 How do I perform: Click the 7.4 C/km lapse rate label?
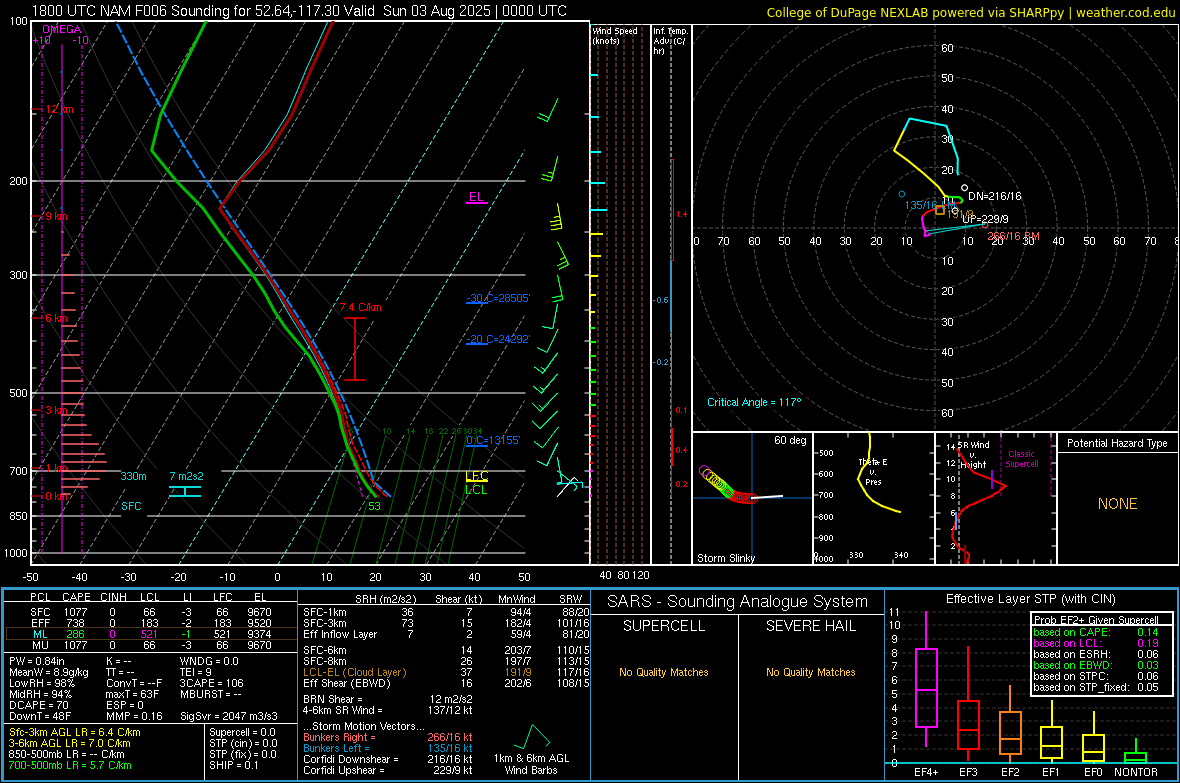coord(360,307)
